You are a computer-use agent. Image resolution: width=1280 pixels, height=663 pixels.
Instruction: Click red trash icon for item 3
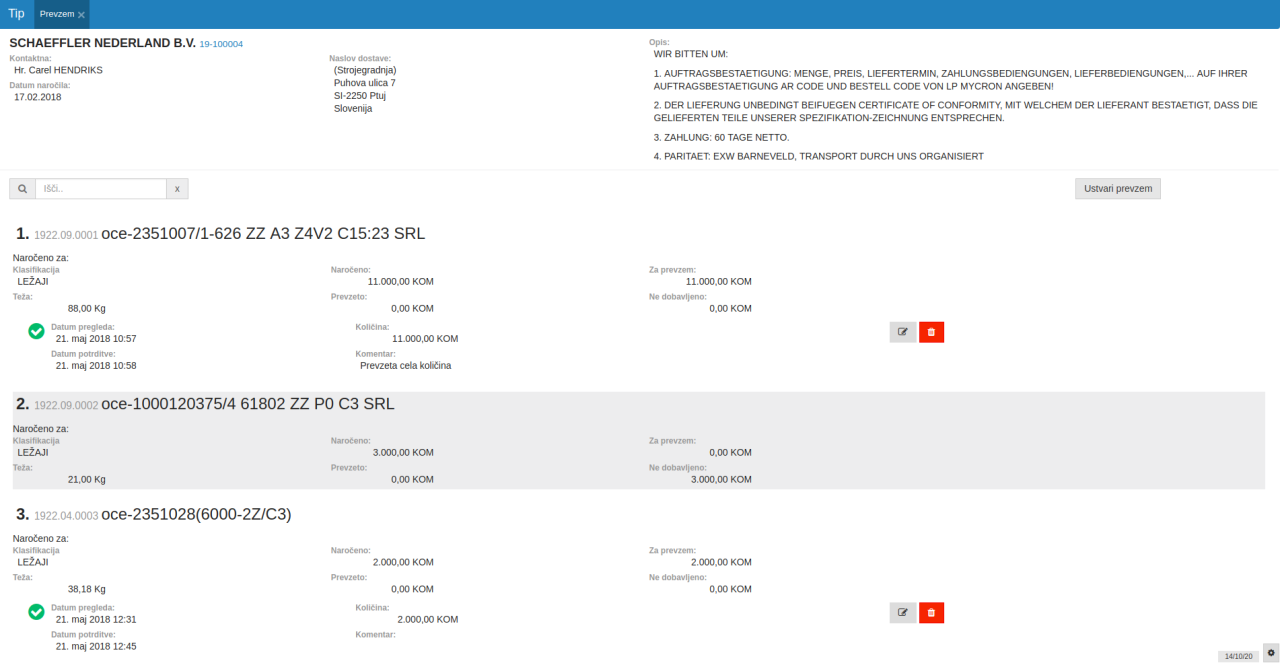931,612
